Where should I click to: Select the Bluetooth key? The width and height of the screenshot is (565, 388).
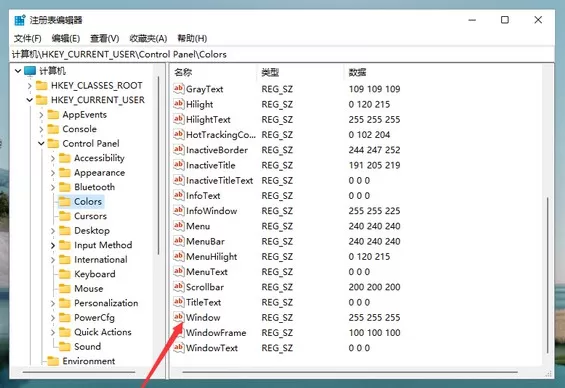[94, 187]
